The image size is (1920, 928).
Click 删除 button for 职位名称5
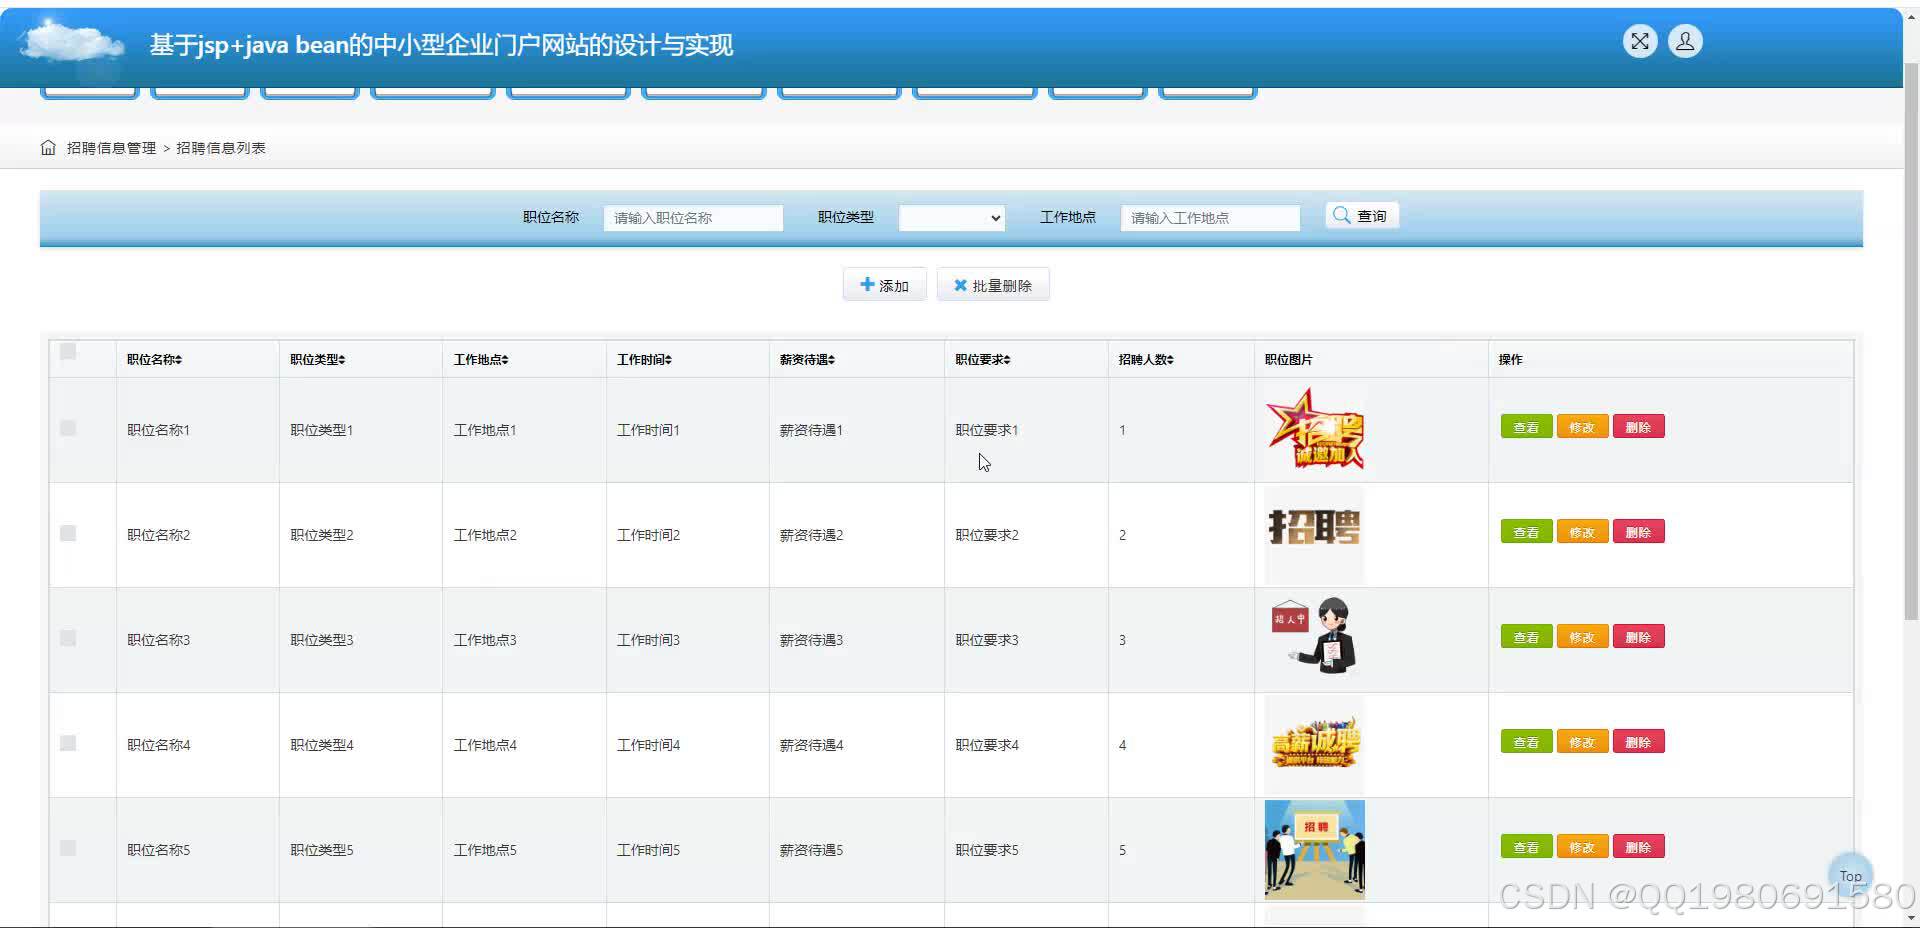(x=1638, y=847)
